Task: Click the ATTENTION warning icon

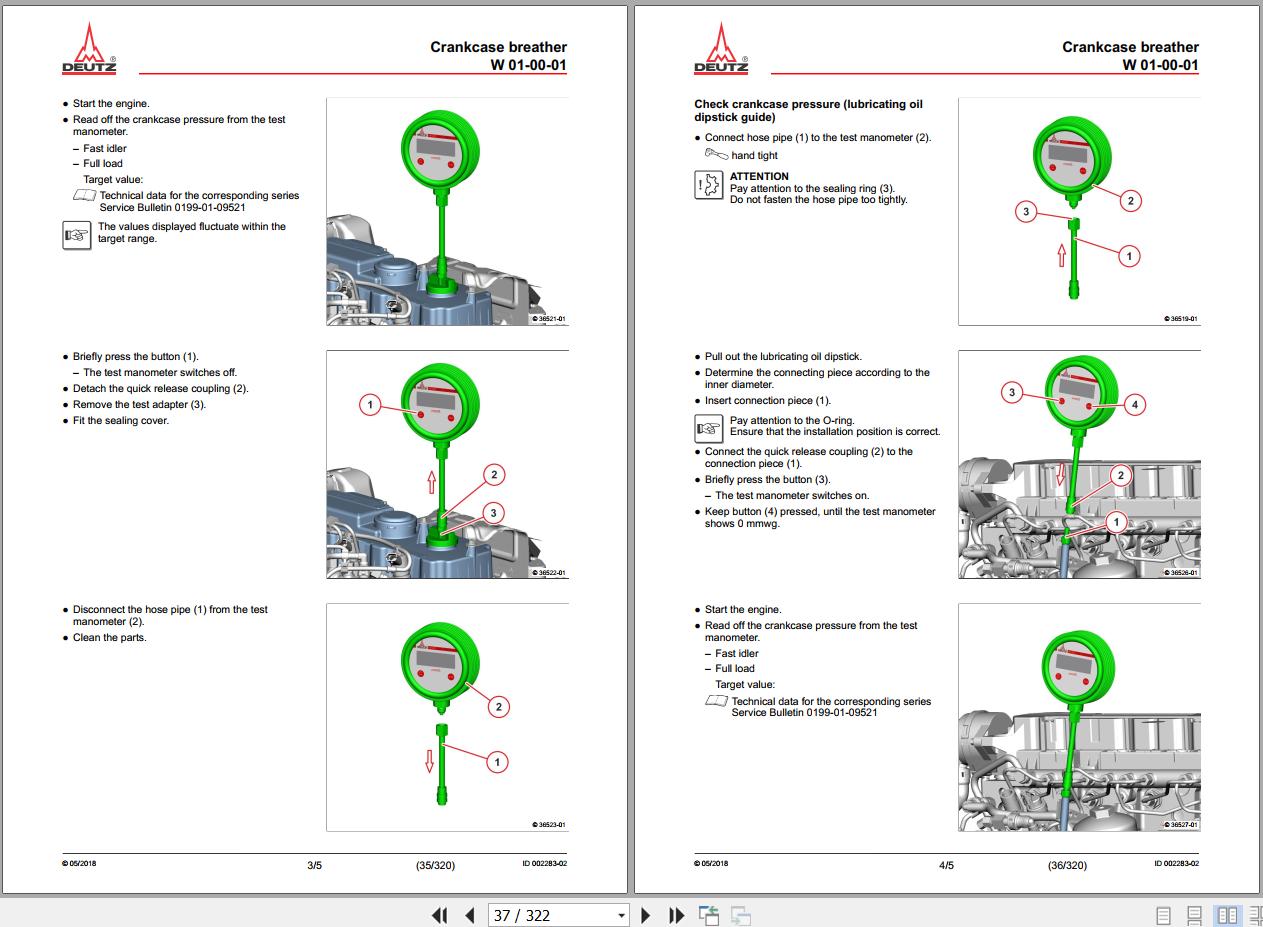Action: click(708, 185)
